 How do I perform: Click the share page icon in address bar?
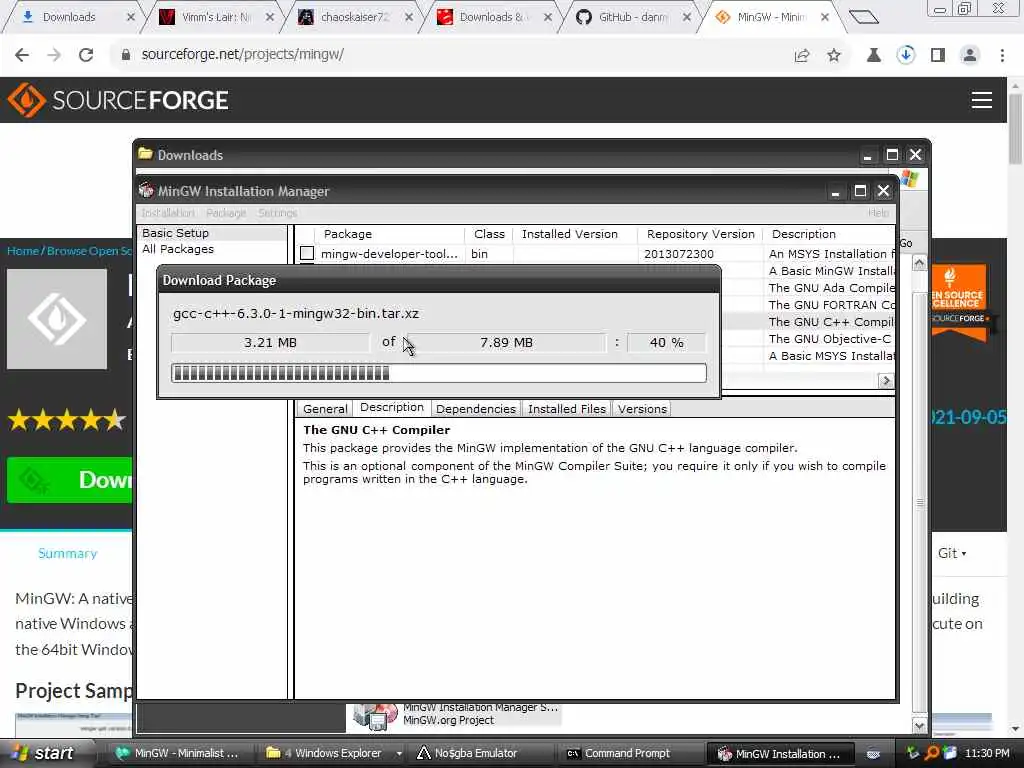(802, 56)
